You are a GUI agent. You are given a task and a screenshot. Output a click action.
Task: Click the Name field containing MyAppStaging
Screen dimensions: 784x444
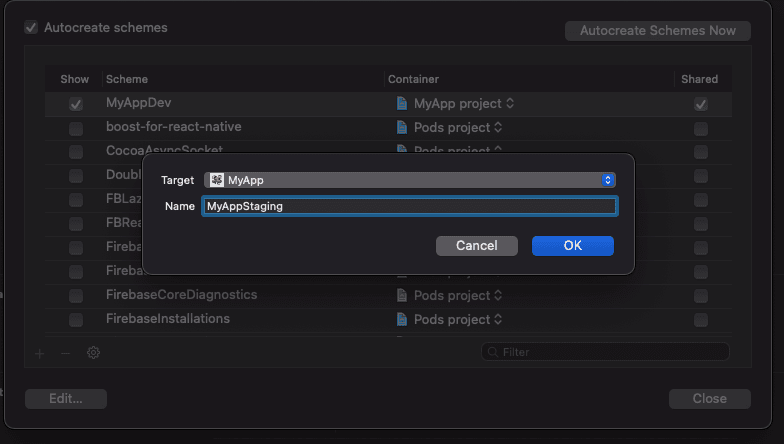pos(409,206)
